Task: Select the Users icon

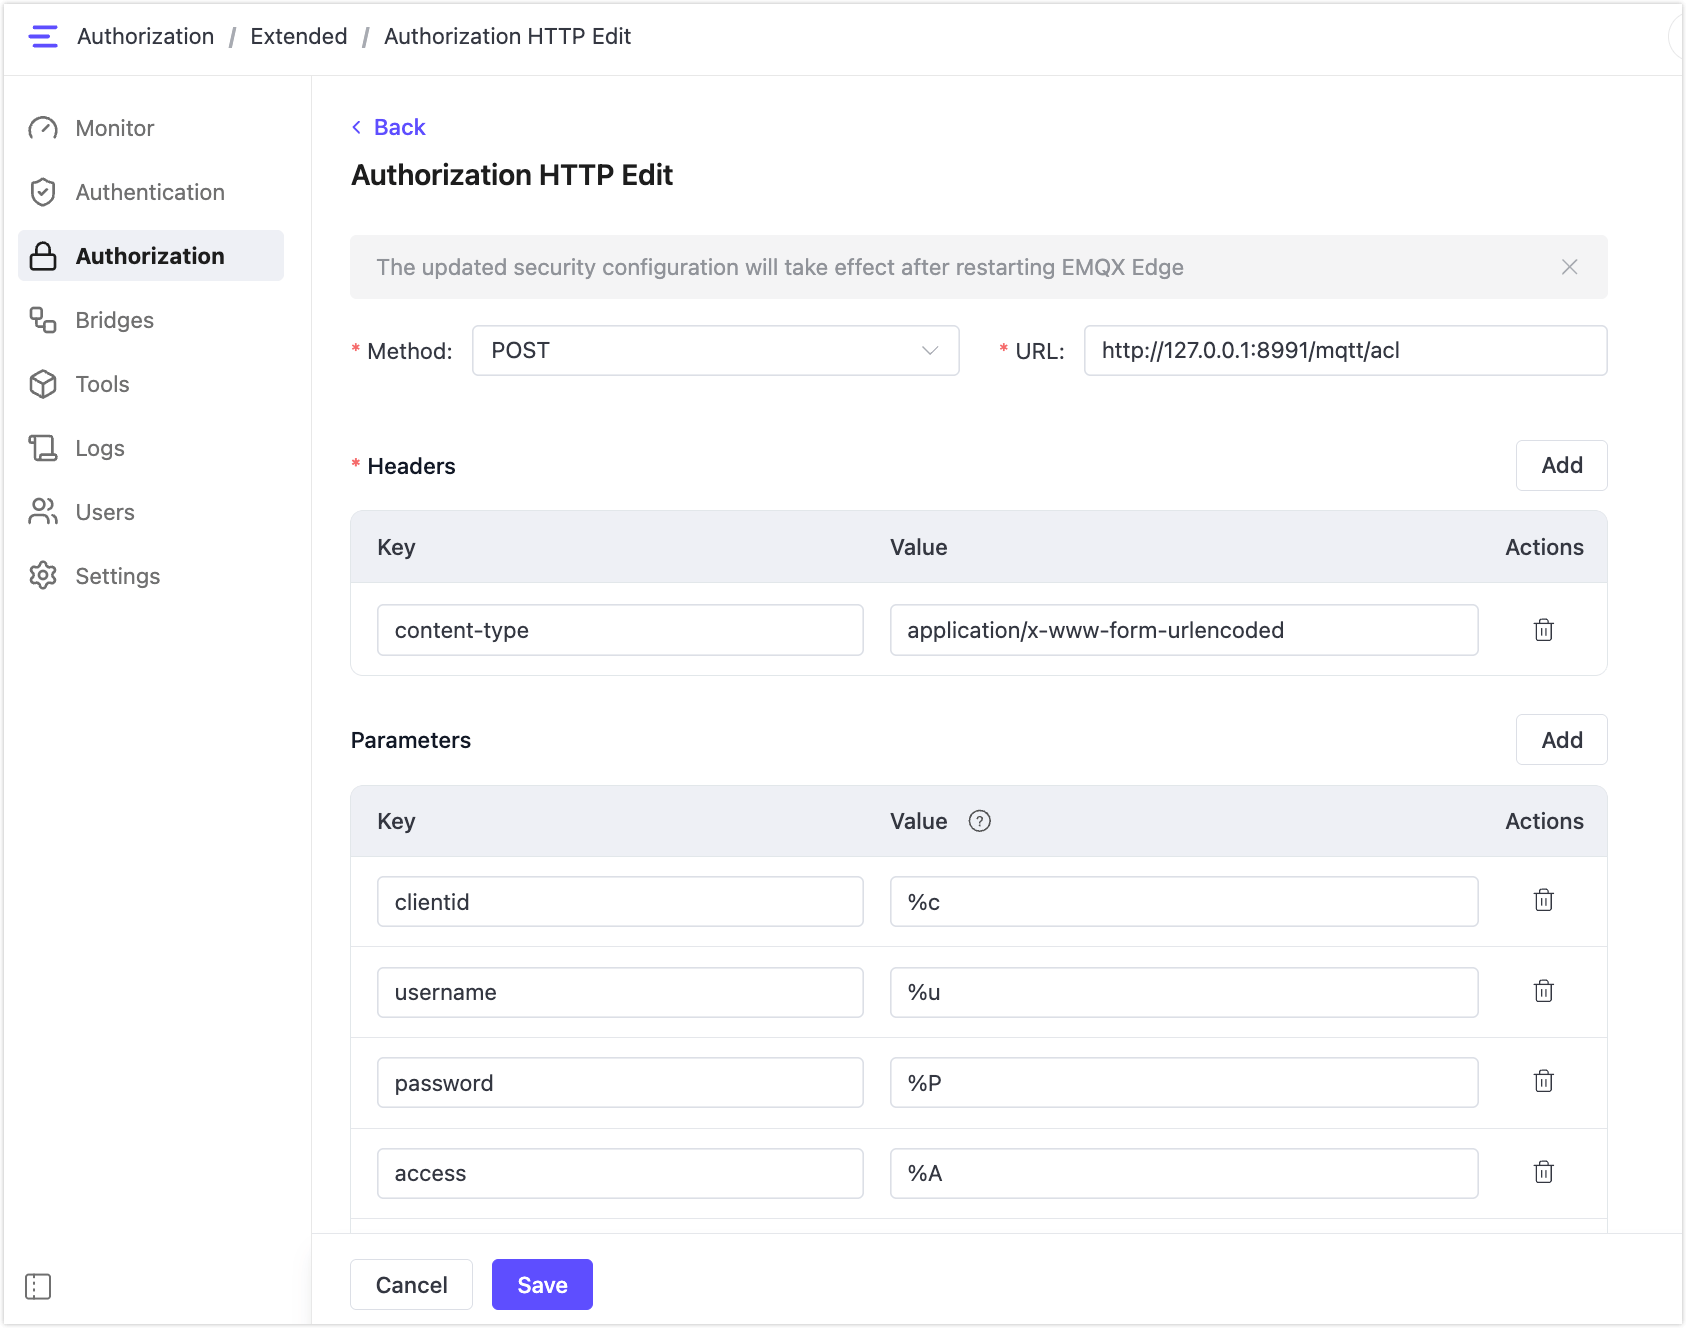Action: 44,512
